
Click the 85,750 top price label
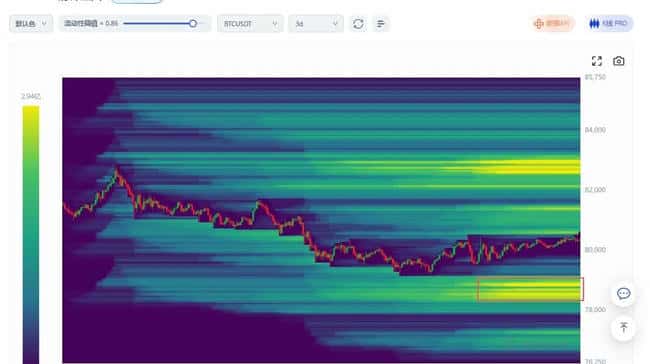[595, 77]
